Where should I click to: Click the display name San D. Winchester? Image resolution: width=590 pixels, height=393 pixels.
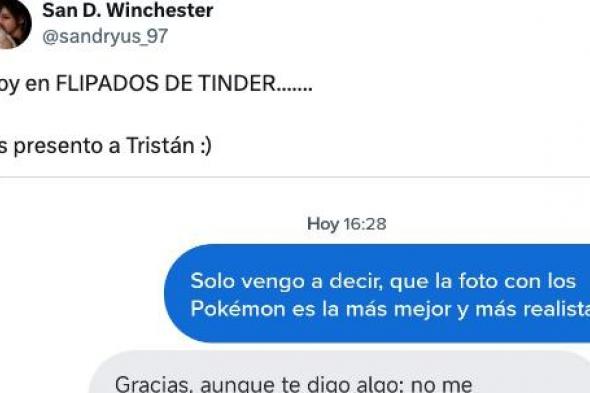click(128, 10)
